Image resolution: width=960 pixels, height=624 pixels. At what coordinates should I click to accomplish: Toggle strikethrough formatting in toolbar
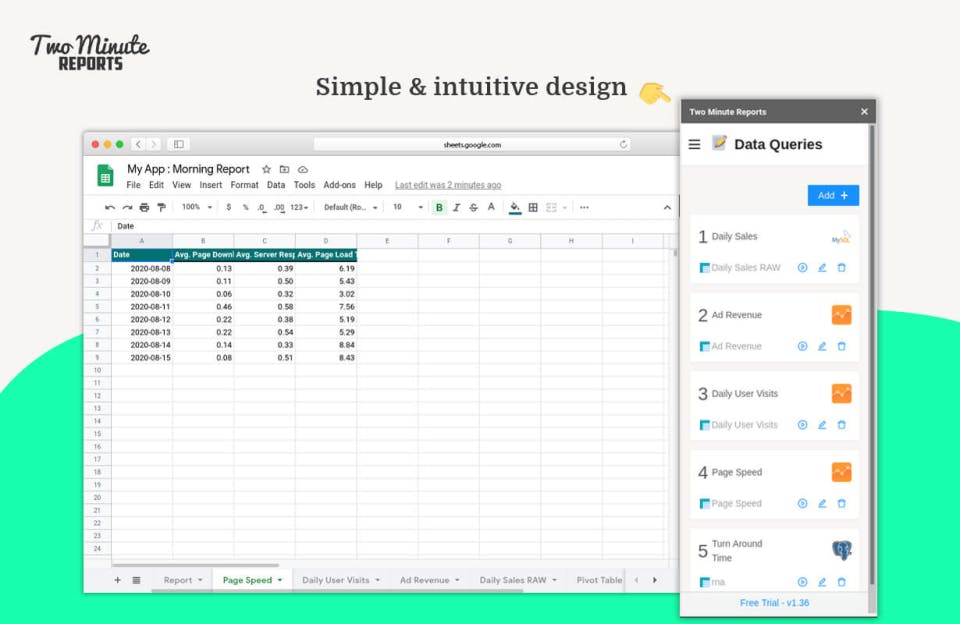(473, 208)
